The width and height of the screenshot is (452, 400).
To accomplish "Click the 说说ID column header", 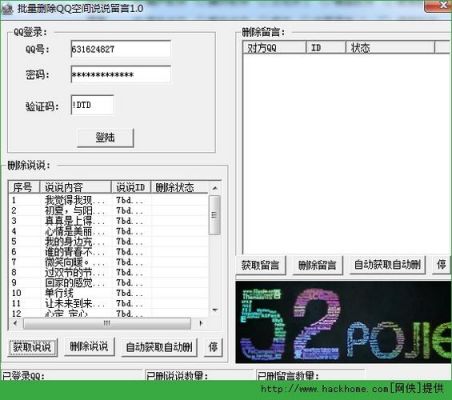I will (131, 187).
